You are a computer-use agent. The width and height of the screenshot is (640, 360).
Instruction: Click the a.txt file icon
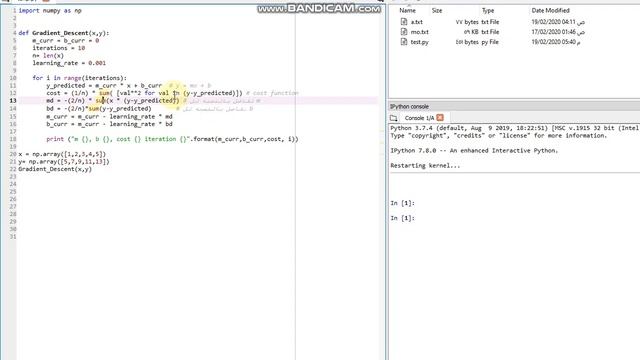pos(404,22)
